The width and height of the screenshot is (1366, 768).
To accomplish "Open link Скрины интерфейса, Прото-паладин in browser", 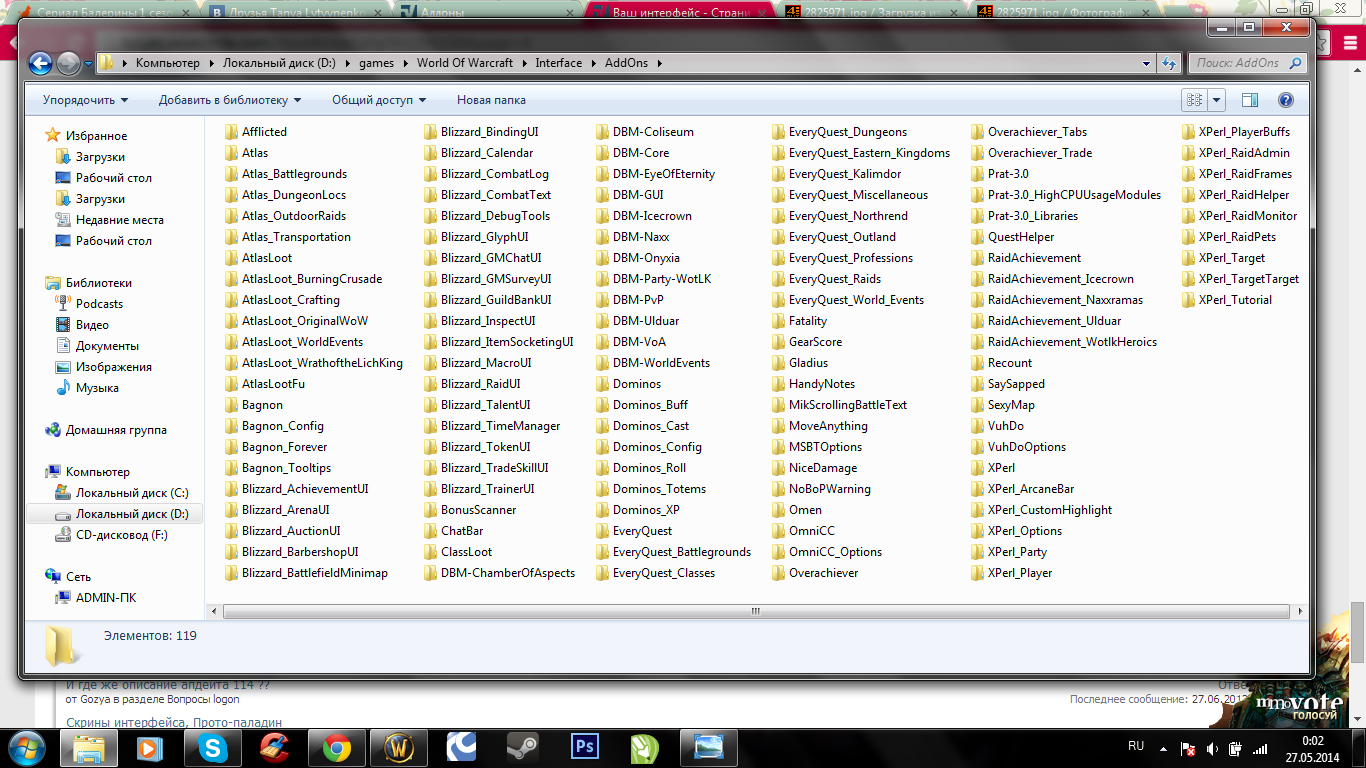I will tap(174, 722).
